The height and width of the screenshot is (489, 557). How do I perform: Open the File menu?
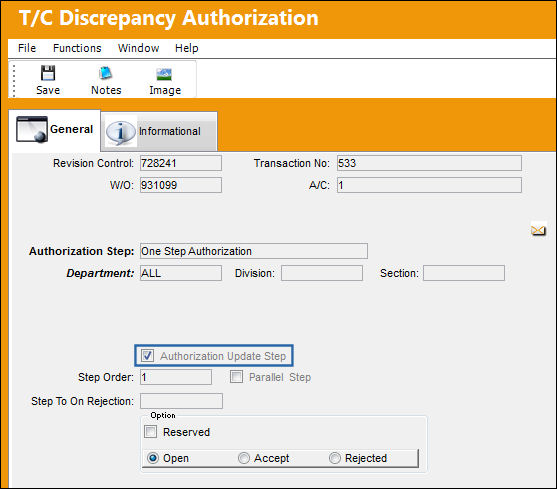[x=27, y=48]
